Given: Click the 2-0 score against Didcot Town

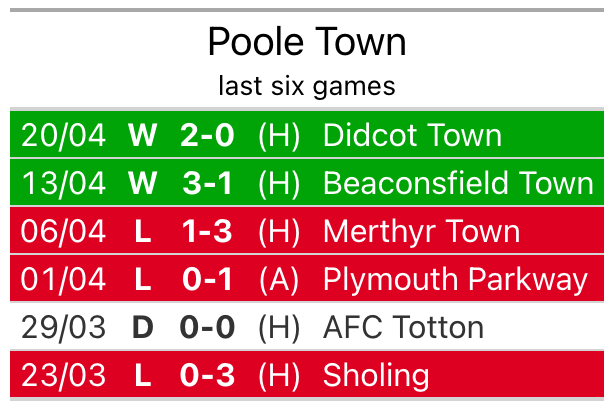Looking at the screenshot, I should tap(207, 135).
